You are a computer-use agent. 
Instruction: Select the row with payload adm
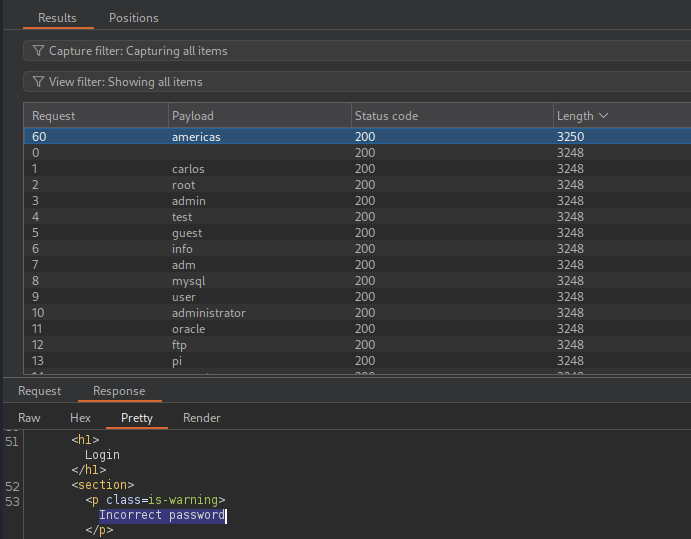click(x=357, y=265)
